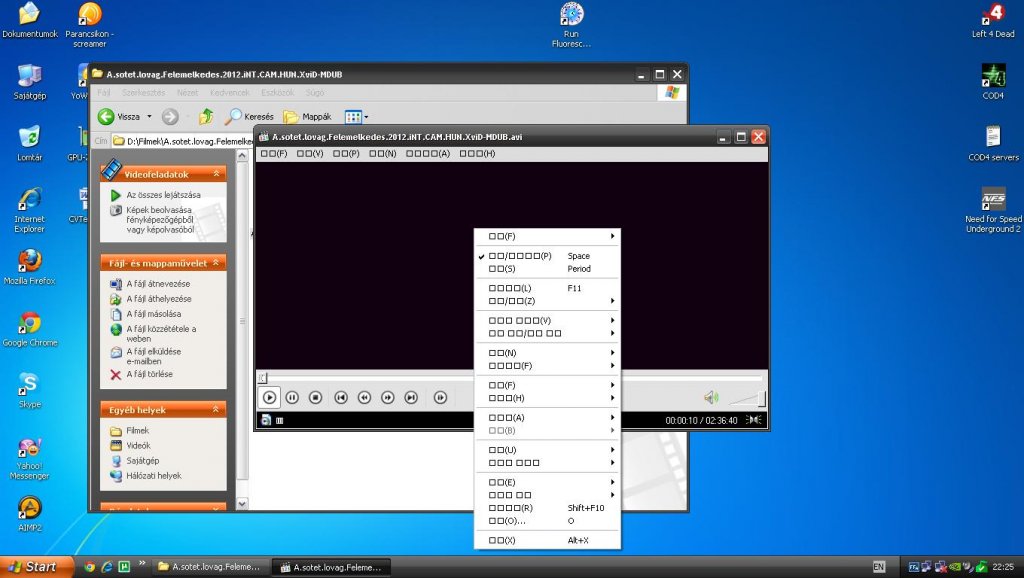Image resolution: width=1024 pixels, height=578 pixels.
Task: Expand quick launch overflow chevron on taskbar
Action: pos(142,562)
